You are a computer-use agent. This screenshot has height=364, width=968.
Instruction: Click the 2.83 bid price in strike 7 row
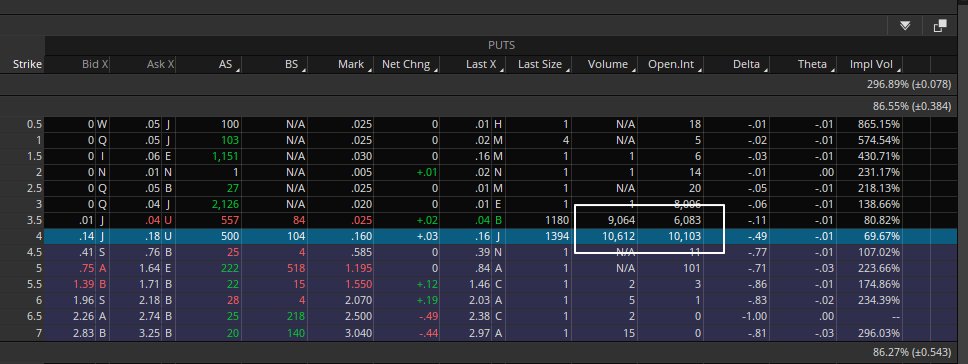pyautogui.click(x=82, y=333)
